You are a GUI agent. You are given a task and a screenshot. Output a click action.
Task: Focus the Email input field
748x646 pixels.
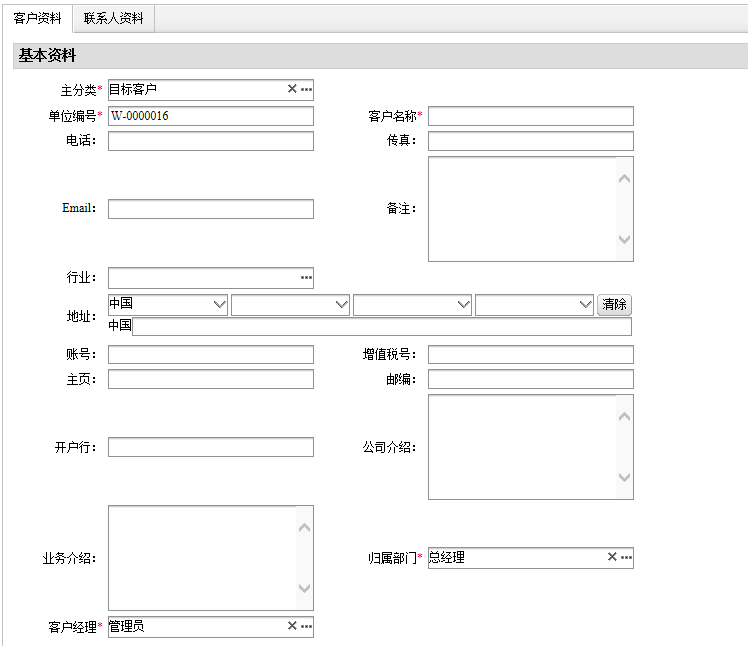point(211,209)
